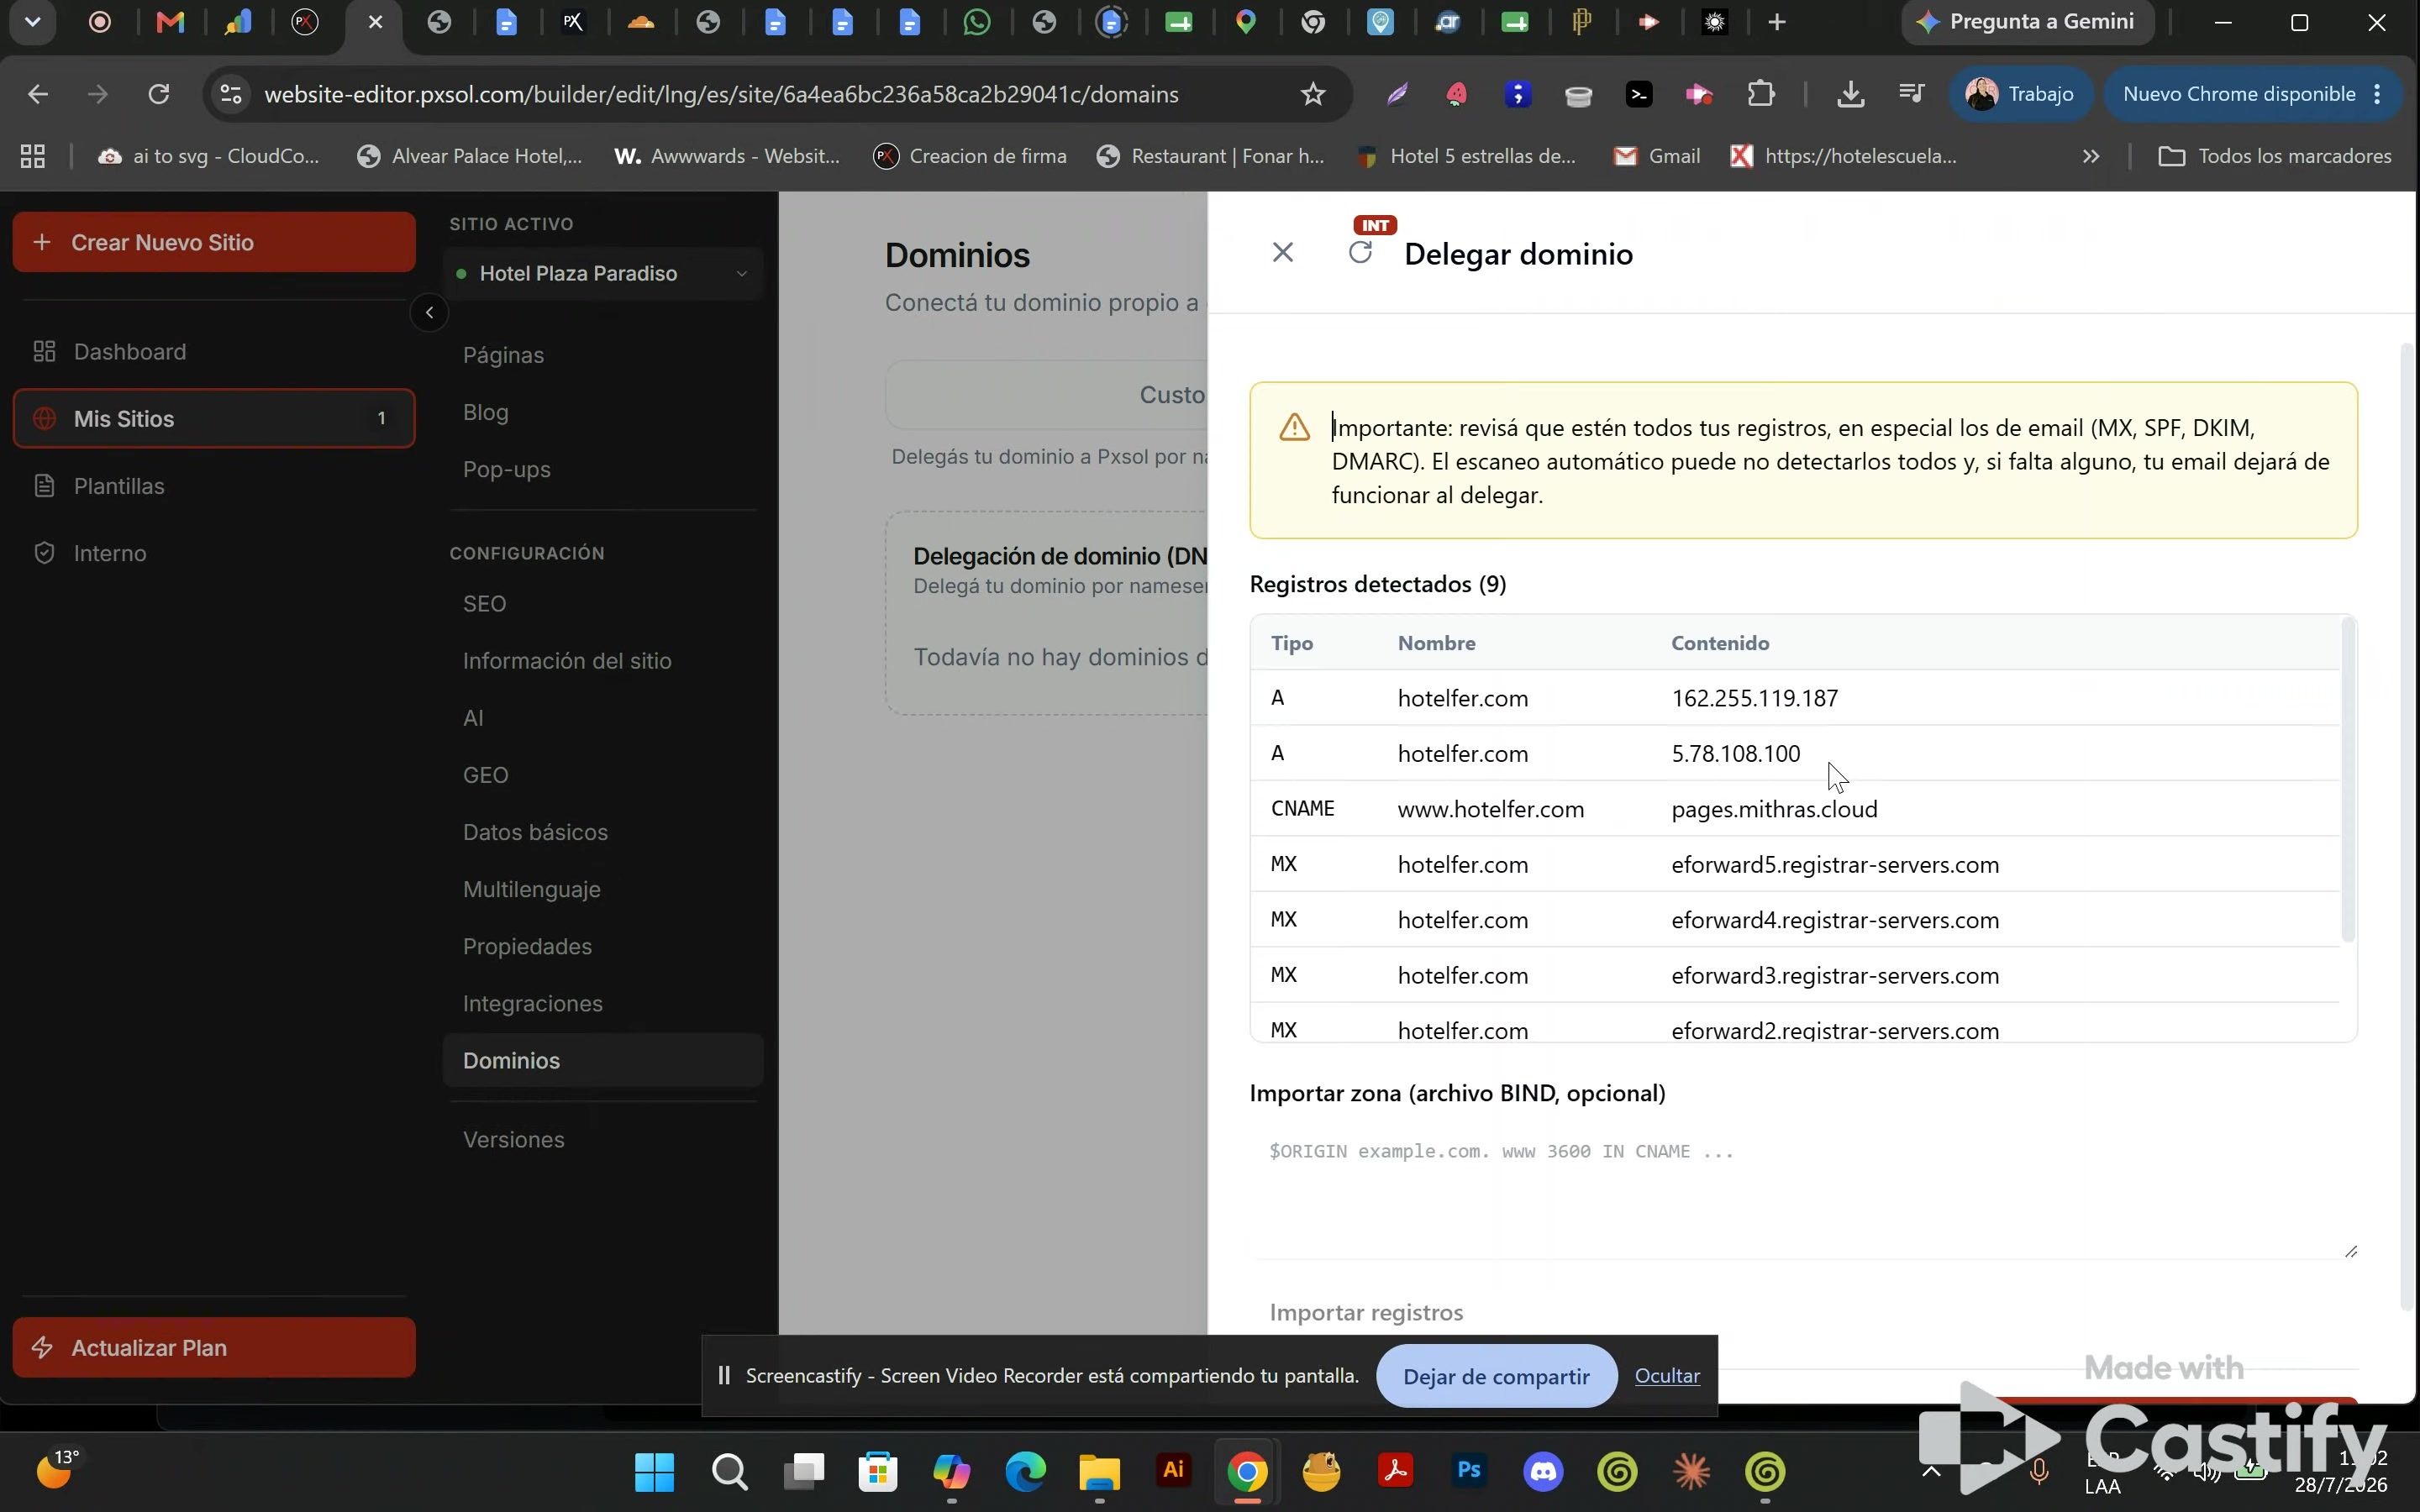
Task: Open the Hotel Plaza Paradiso site dropdown
Action: point(603,273)
